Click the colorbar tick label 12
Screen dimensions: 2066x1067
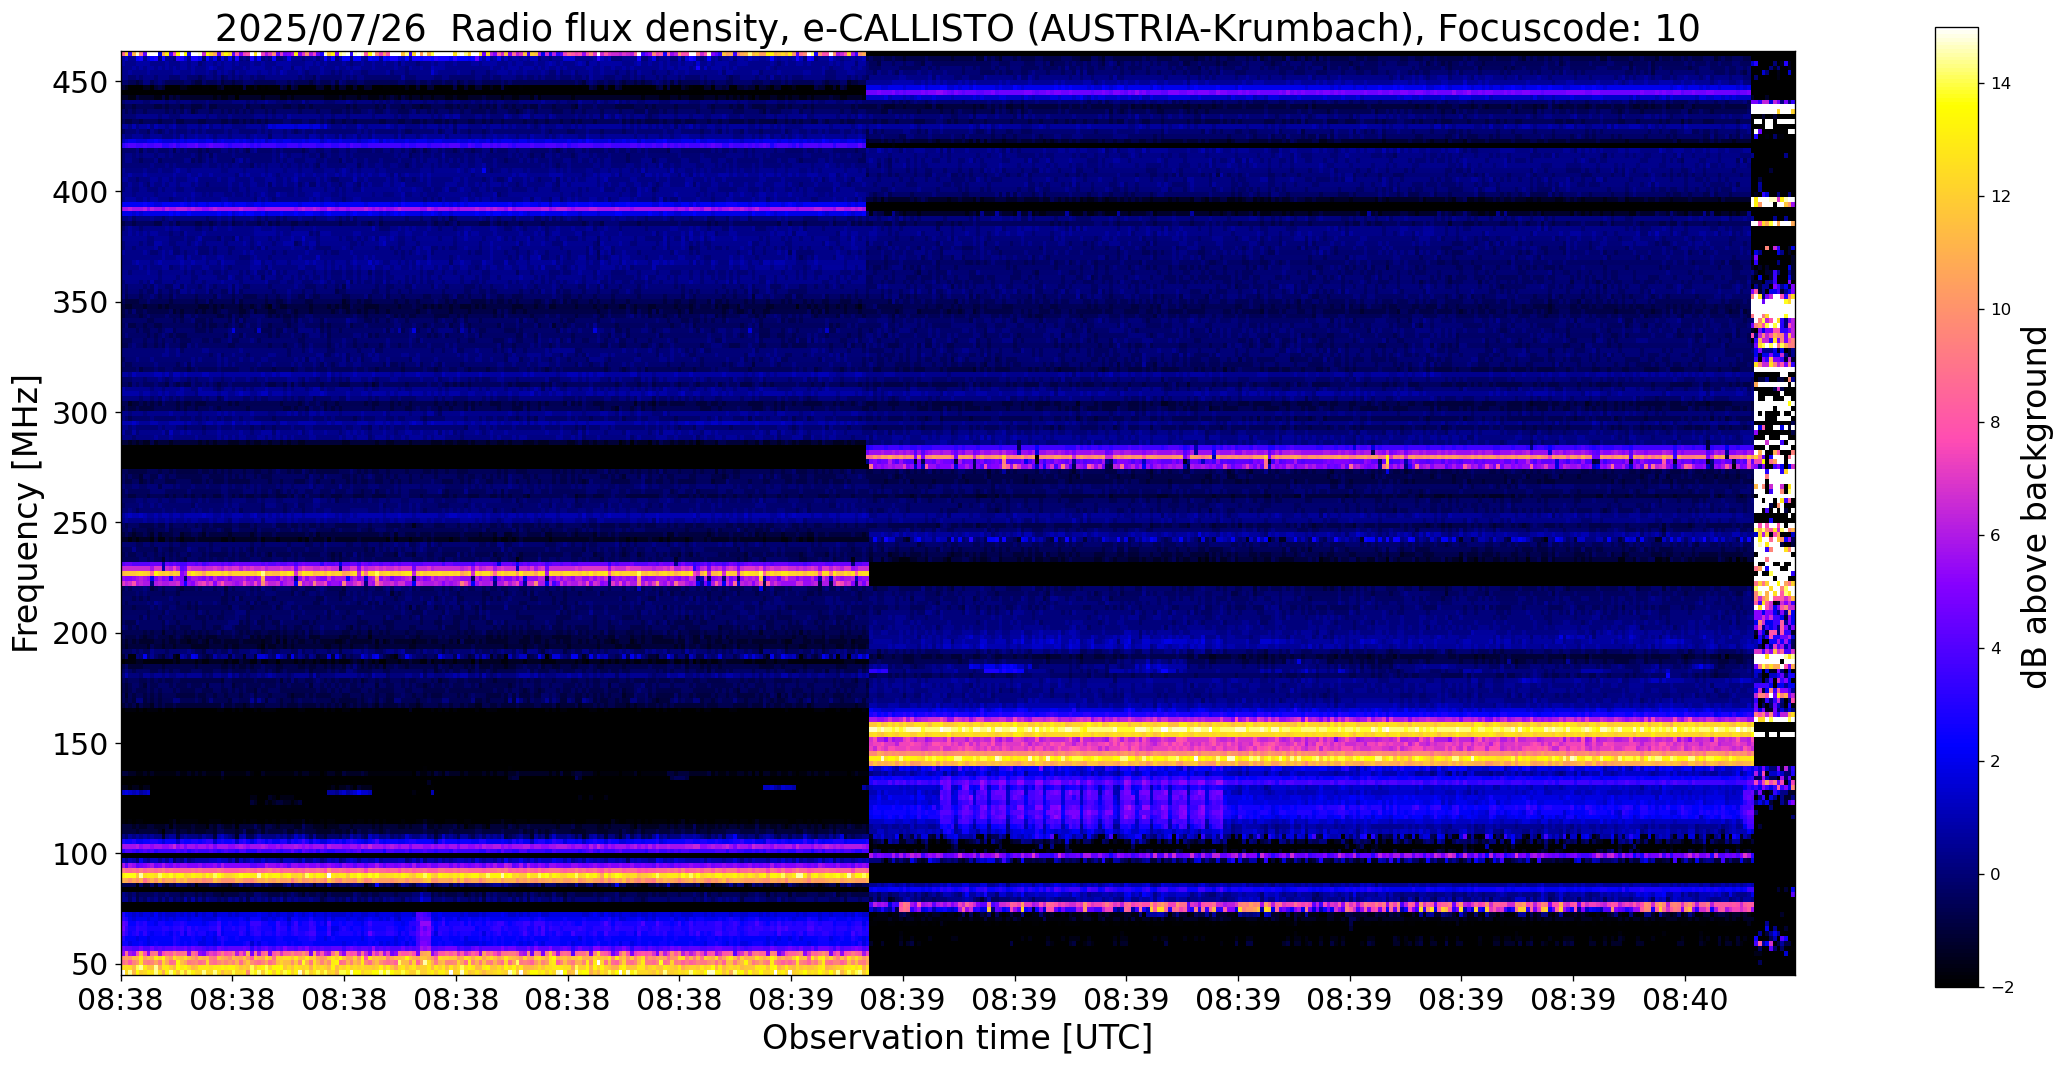[2001, 197]
